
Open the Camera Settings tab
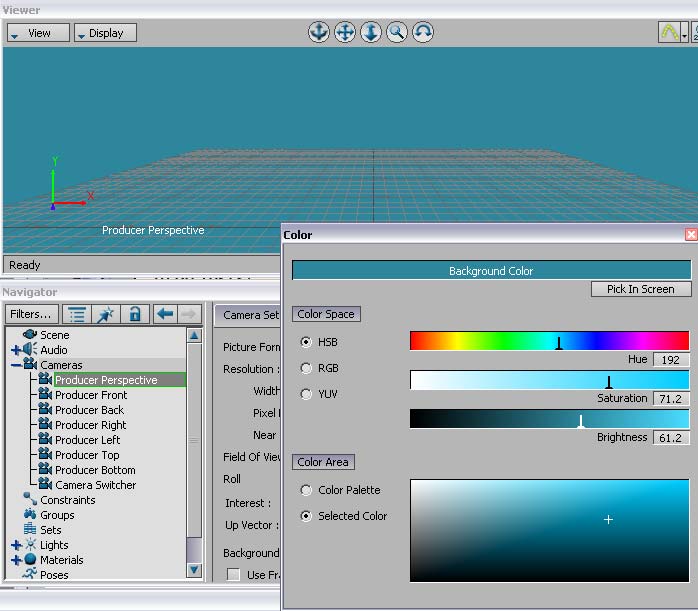[x=250, y=314]
